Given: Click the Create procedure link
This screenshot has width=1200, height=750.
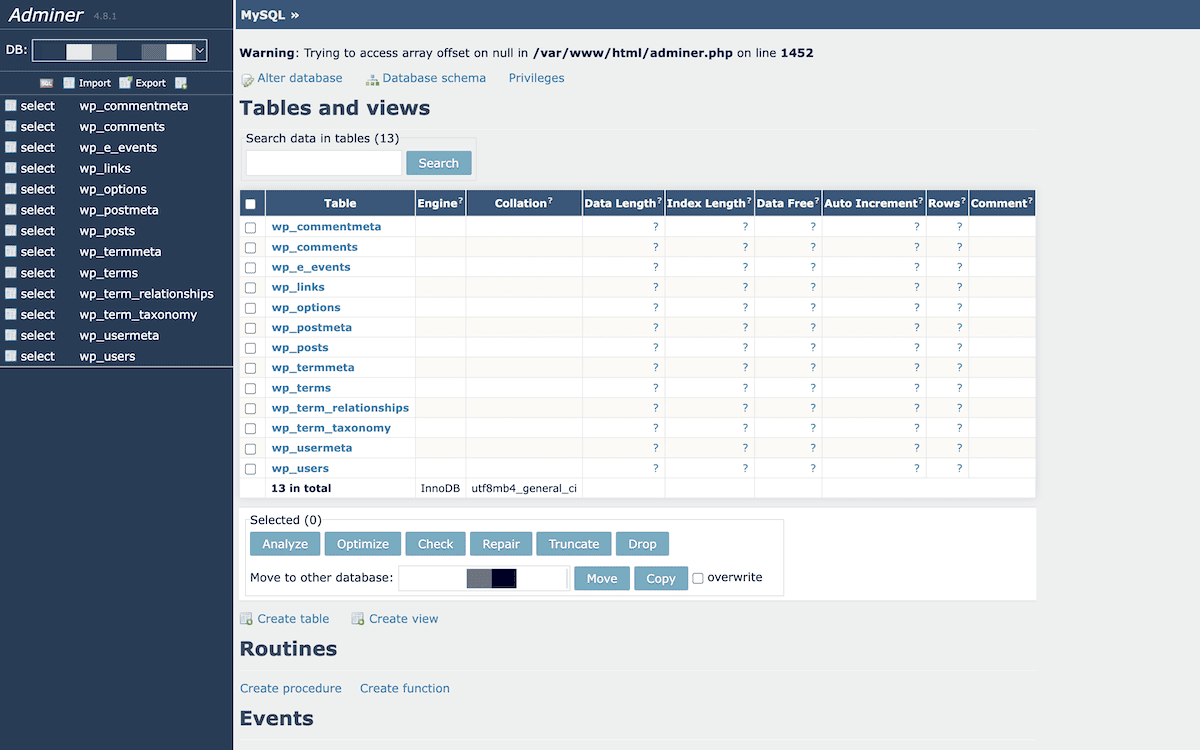Looking at the screenshot, I should pos(291,688).
